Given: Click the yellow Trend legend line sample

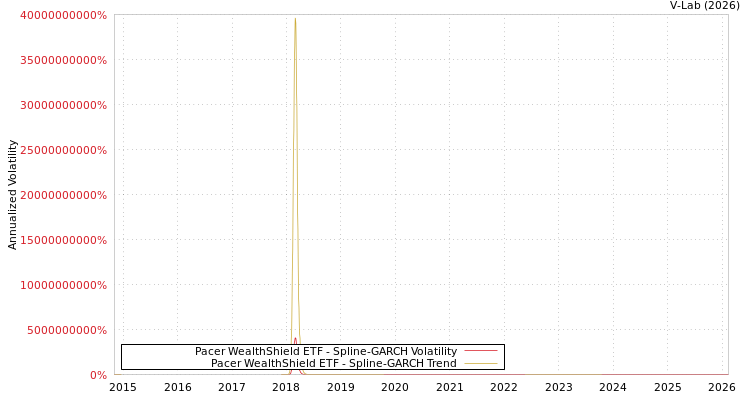Looking at the screenshot, I should 481,363.
